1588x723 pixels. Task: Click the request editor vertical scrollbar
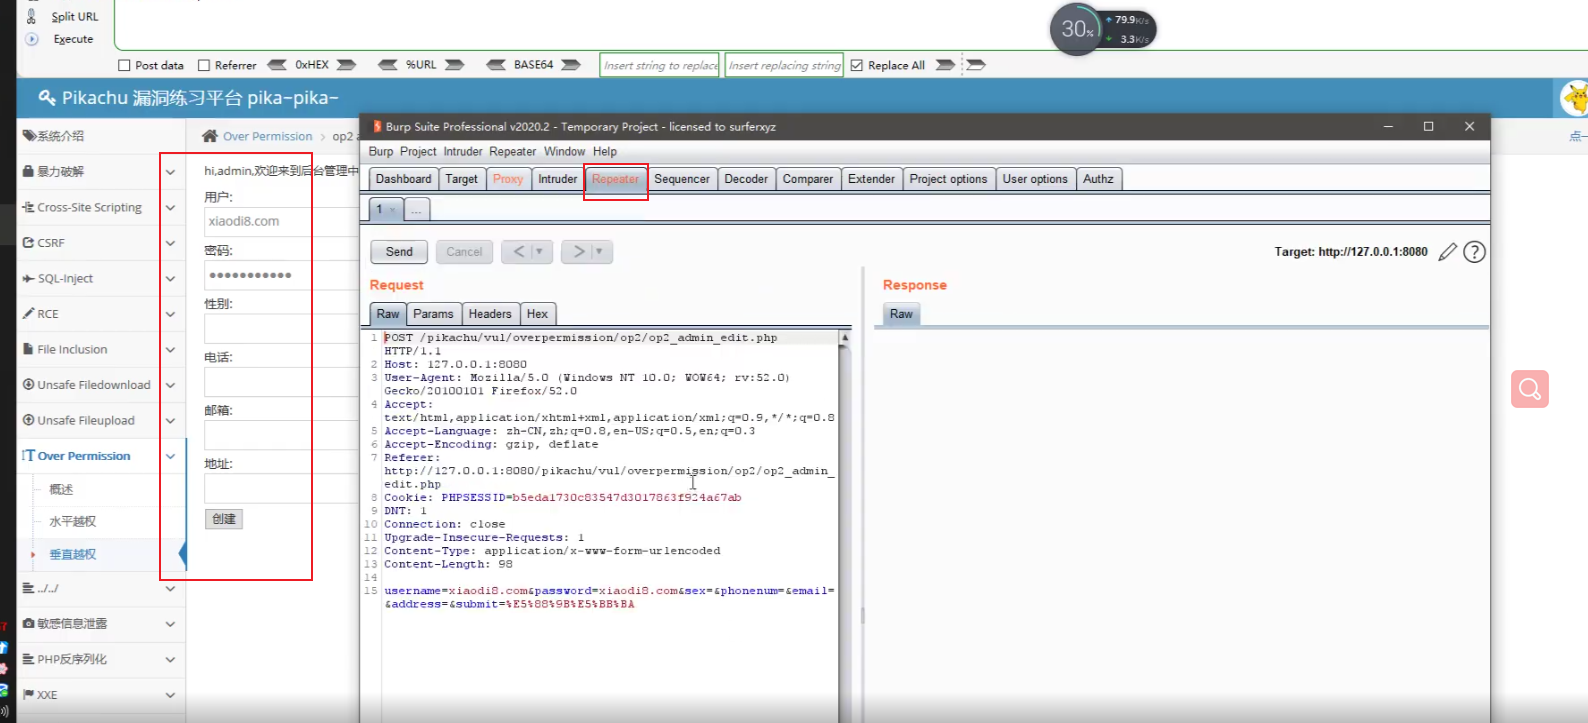[845, 525]
